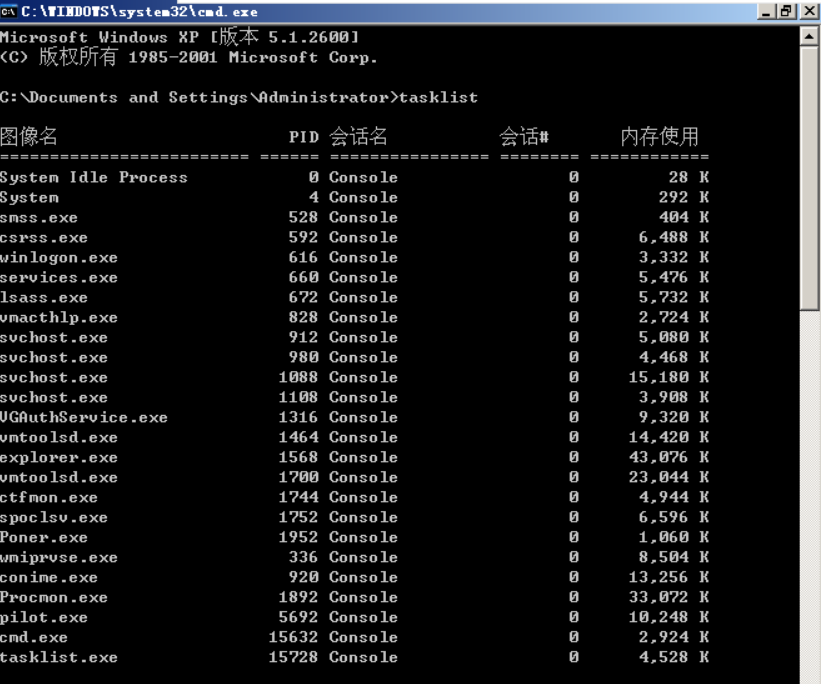Click the scrollbar up arrow

[x=809, y=36]
